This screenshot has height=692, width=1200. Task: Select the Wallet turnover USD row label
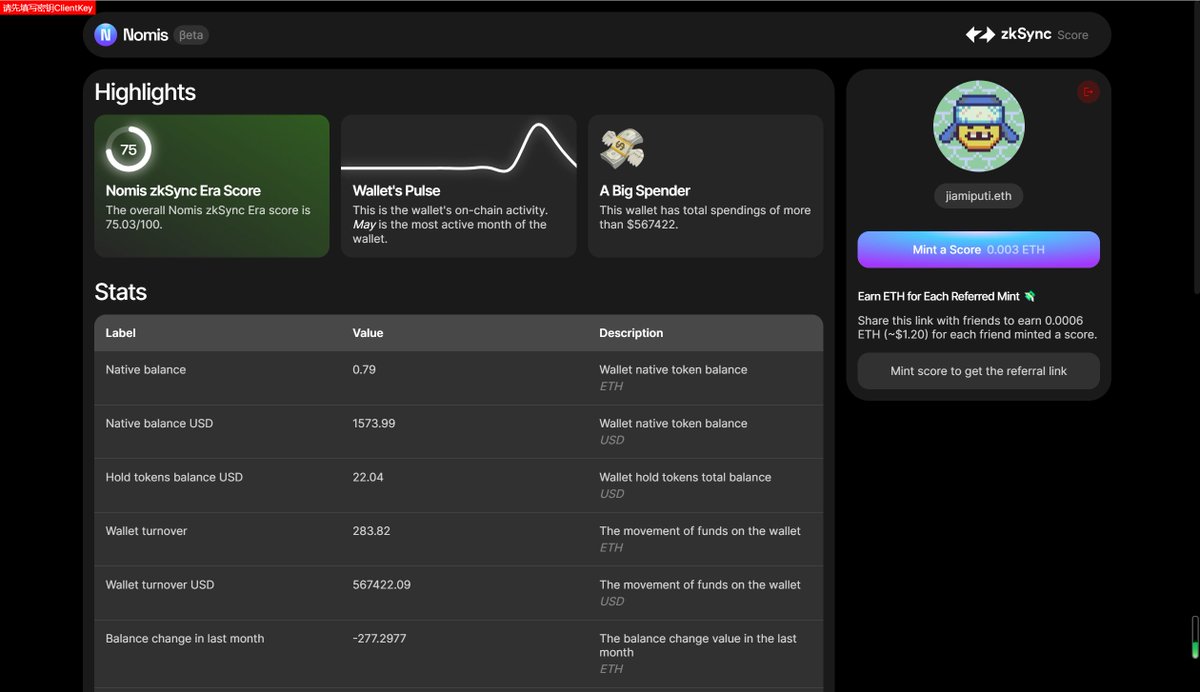(160, 585)
